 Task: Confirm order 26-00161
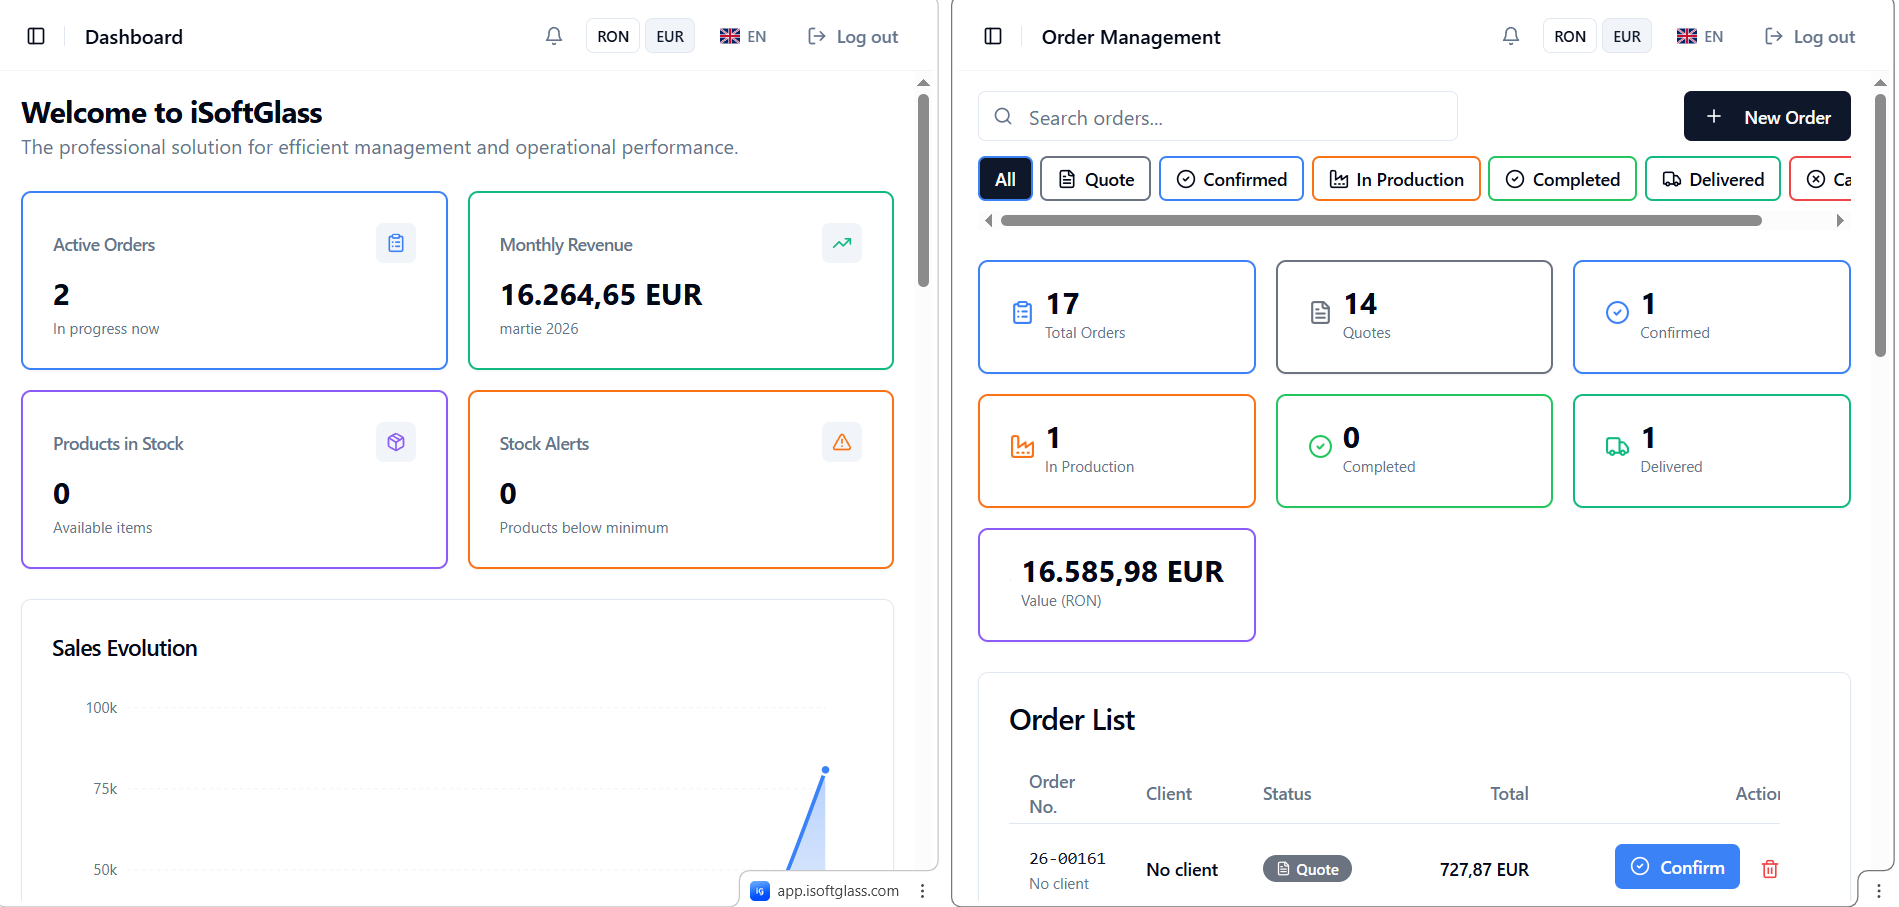click(1677, 866)
